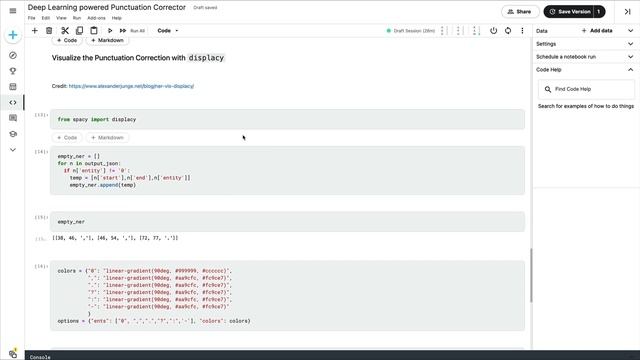Cut the cell with scissors icon
Viewport: 640px width, 360px height.
click(65, 31)
